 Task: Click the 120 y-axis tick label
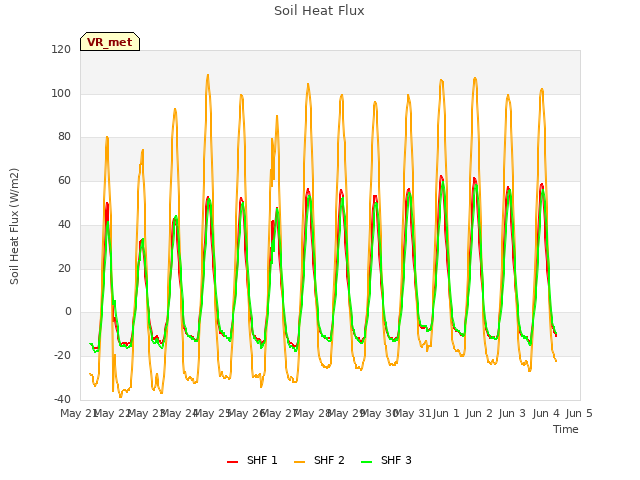[x=61, y=49]
